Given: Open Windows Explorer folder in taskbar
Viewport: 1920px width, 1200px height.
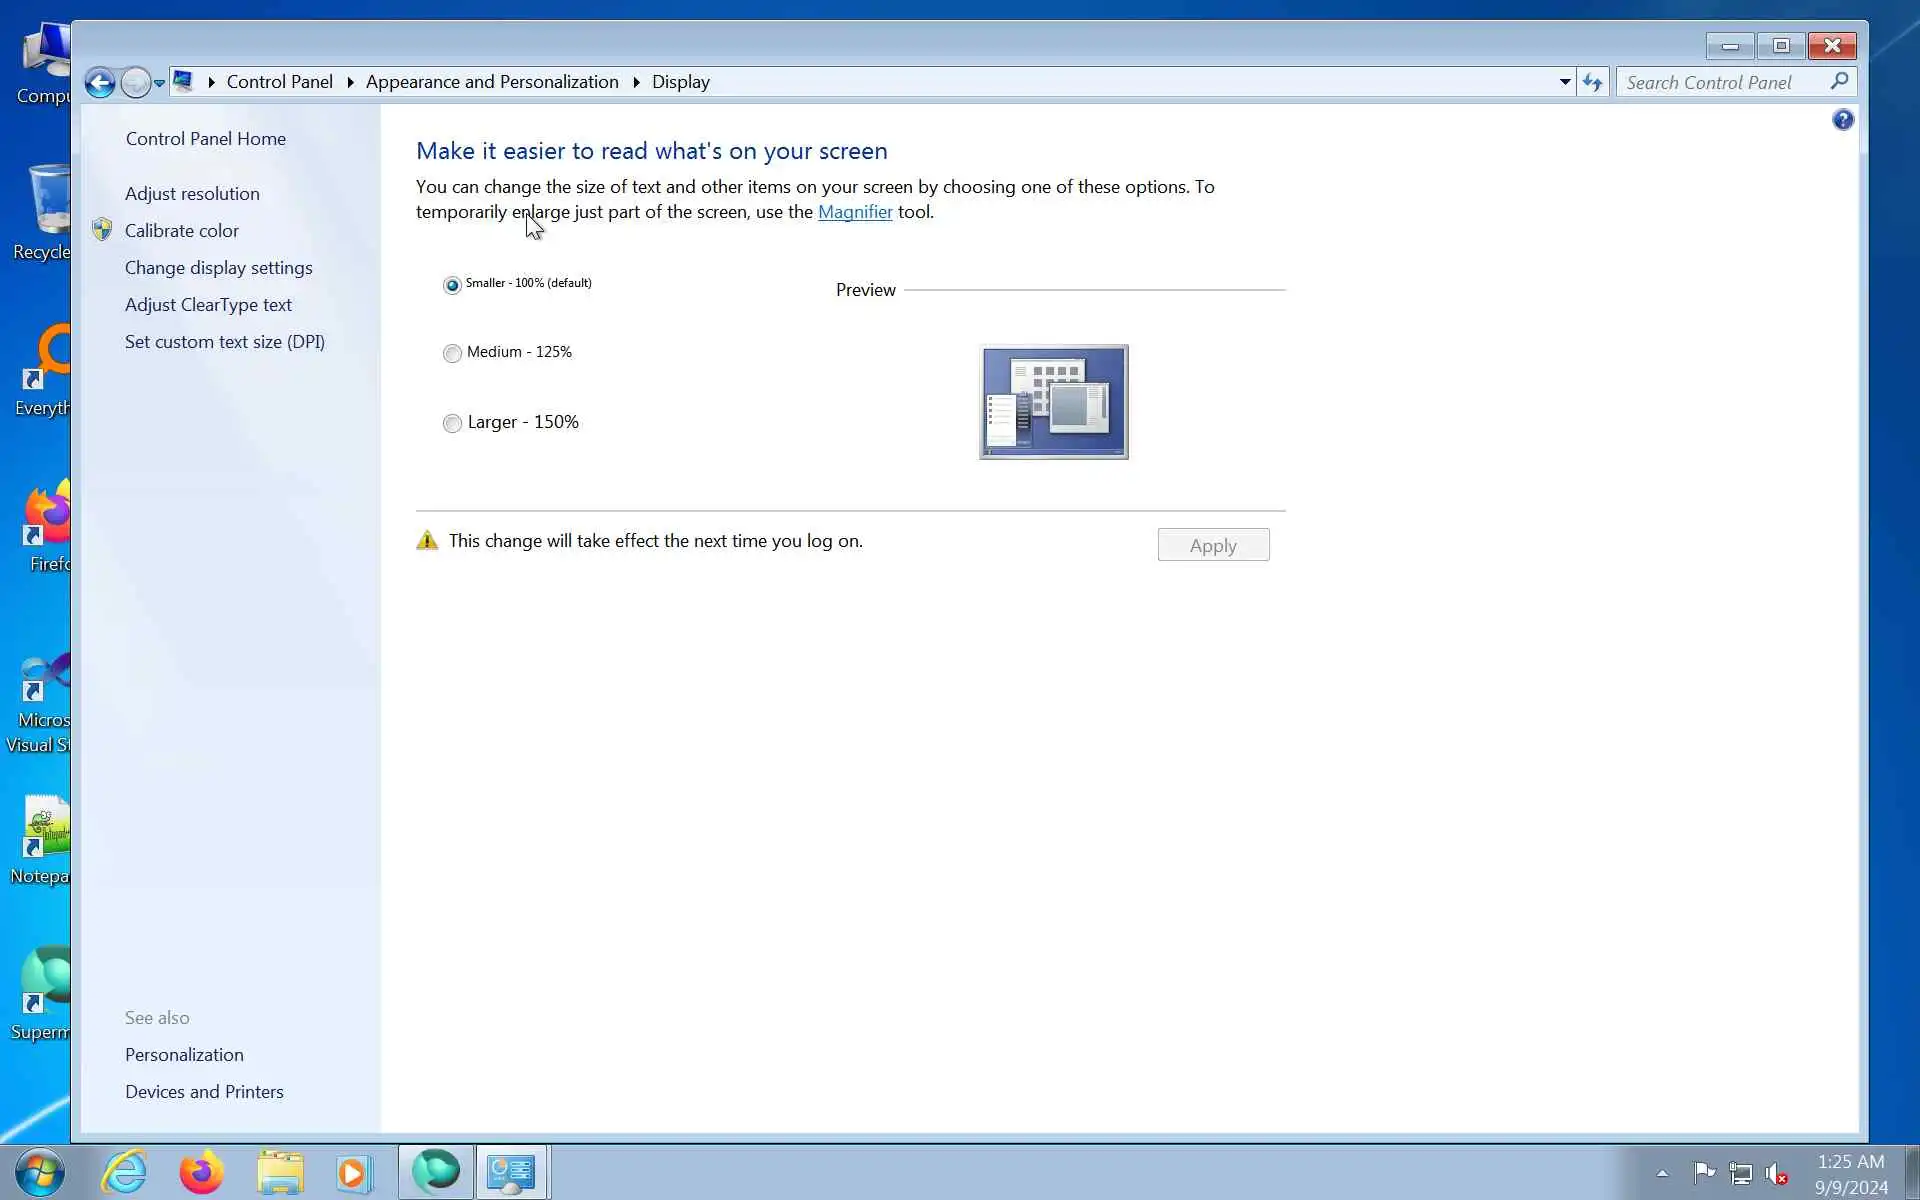Looking at the screenshot, I should point(279,1172).
